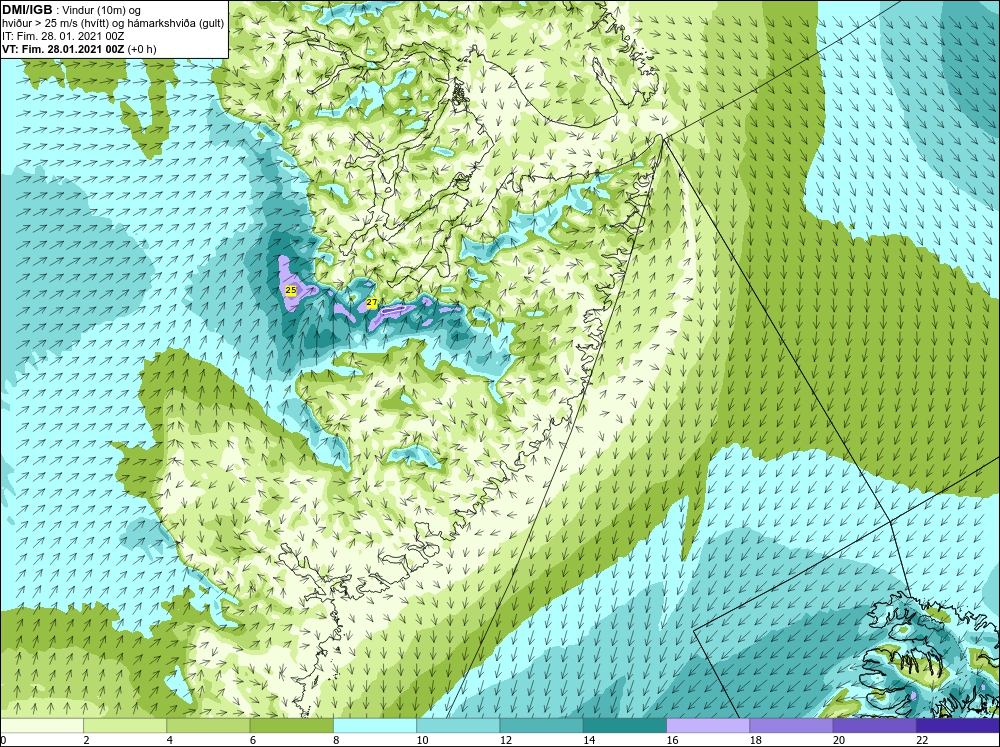The height and width of the screenshot is (747, 1000).
Task: Click the 'hviður > 25 m/s (hvítt)' description line
Action: [x=113, y=24]
